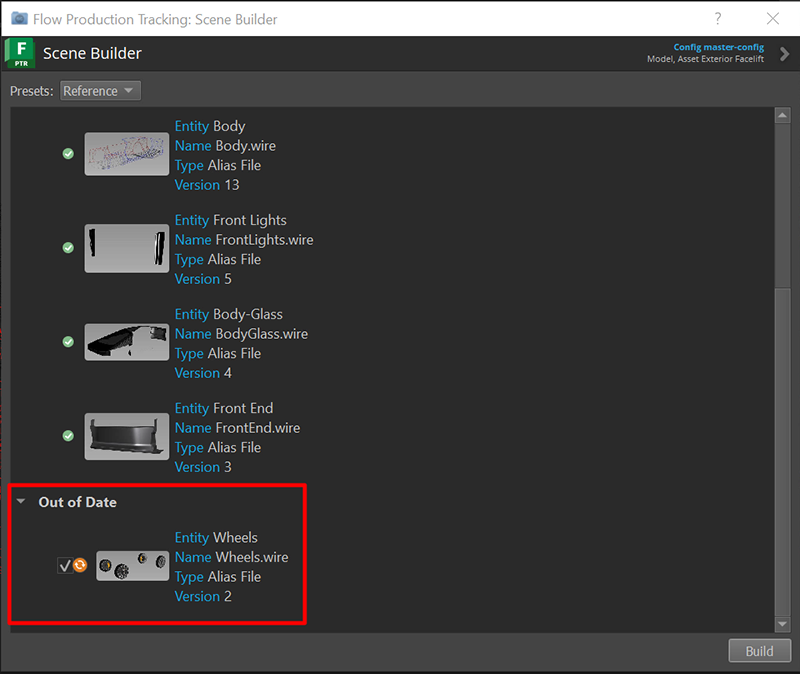Select the 'Entity Front Lights' text
This screenshot has width=800, height=674.
click(231, 220)
